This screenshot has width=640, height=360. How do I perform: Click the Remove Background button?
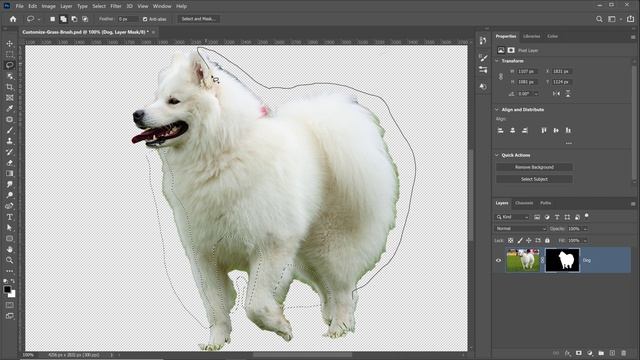[x=534, y=167]
